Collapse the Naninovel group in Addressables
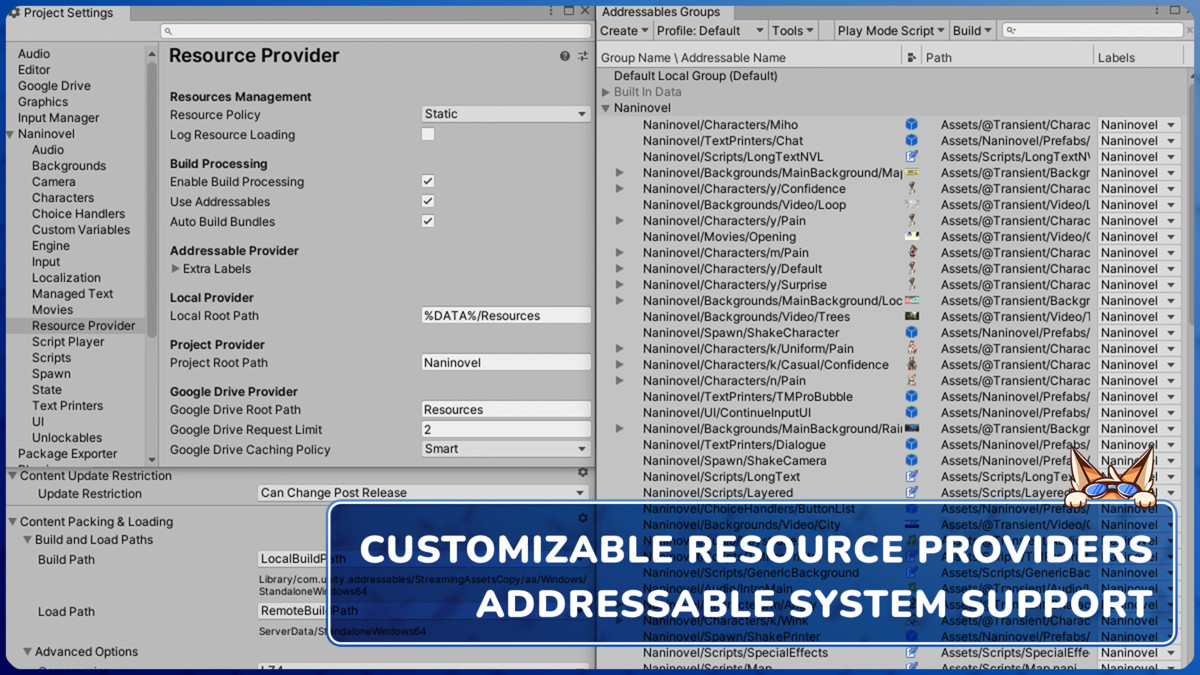Viewport: 1200px width, 675px height. (606, 108)
